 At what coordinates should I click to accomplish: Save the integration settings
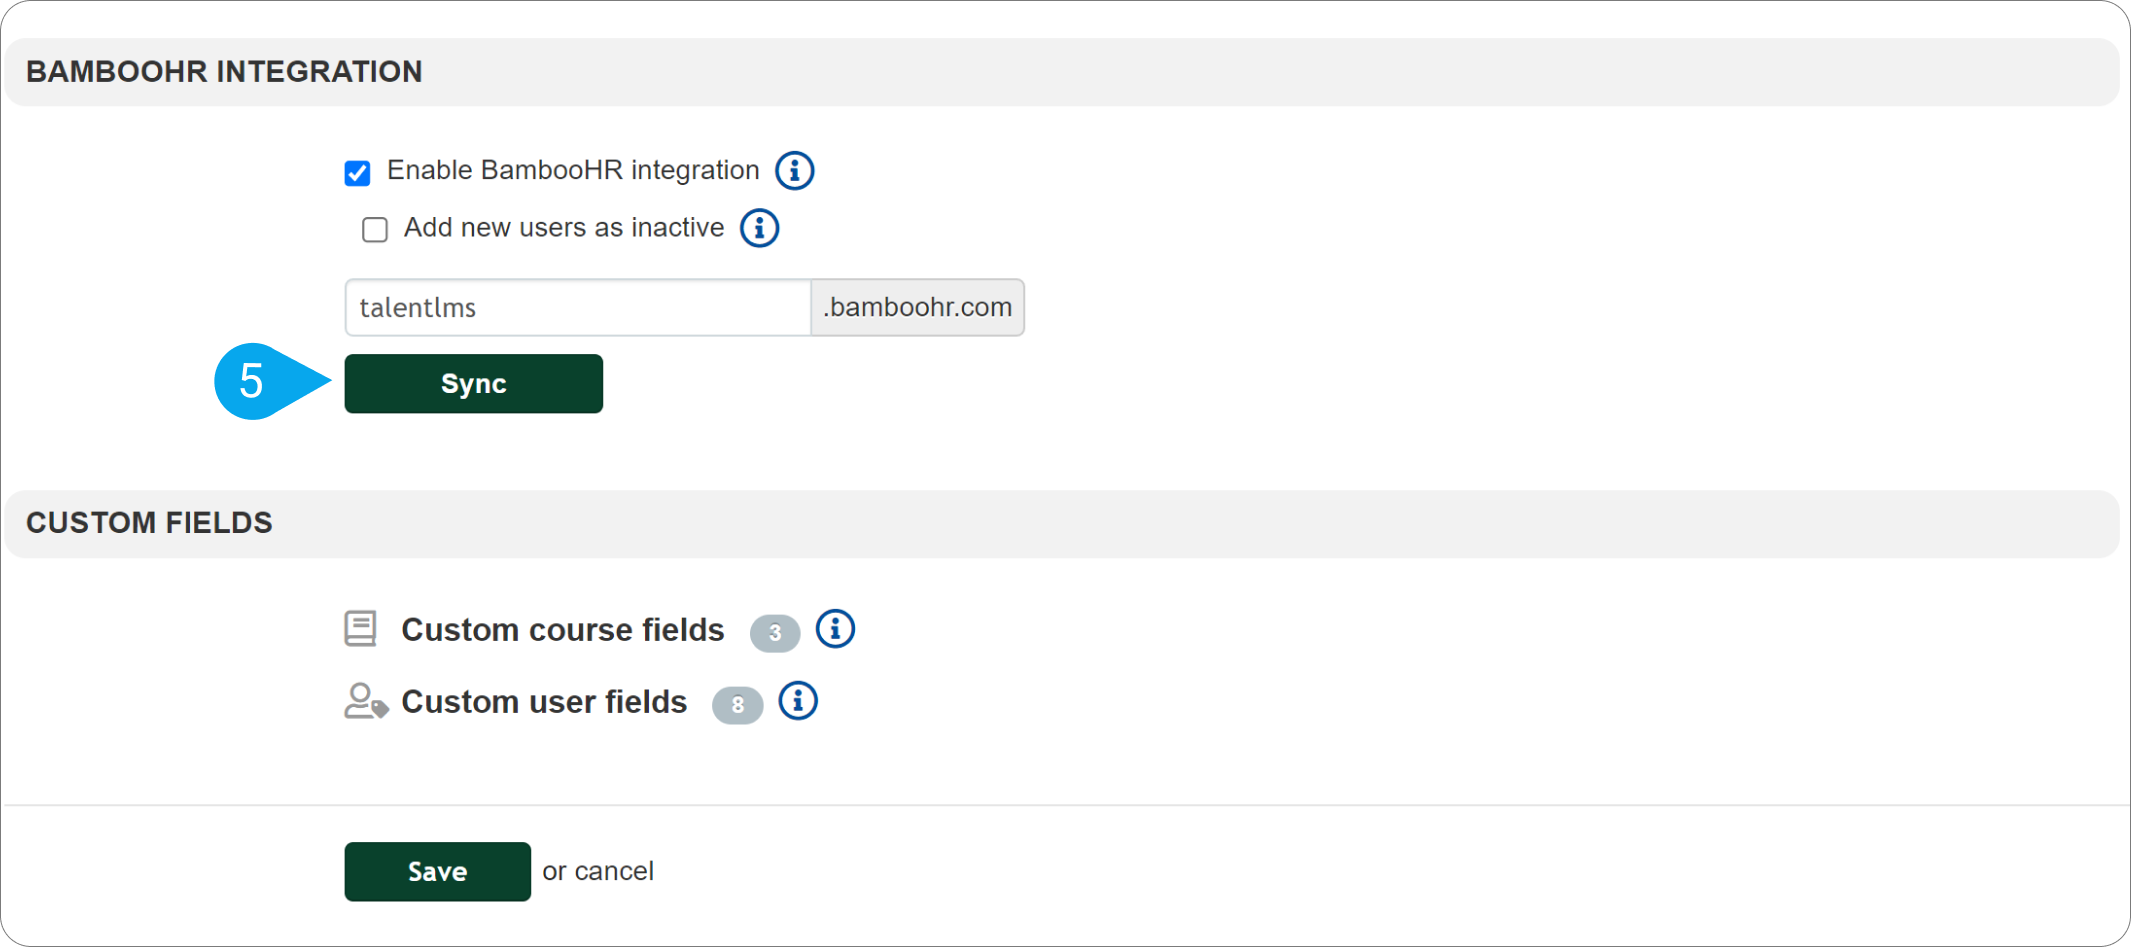click(x=438, y=871)
